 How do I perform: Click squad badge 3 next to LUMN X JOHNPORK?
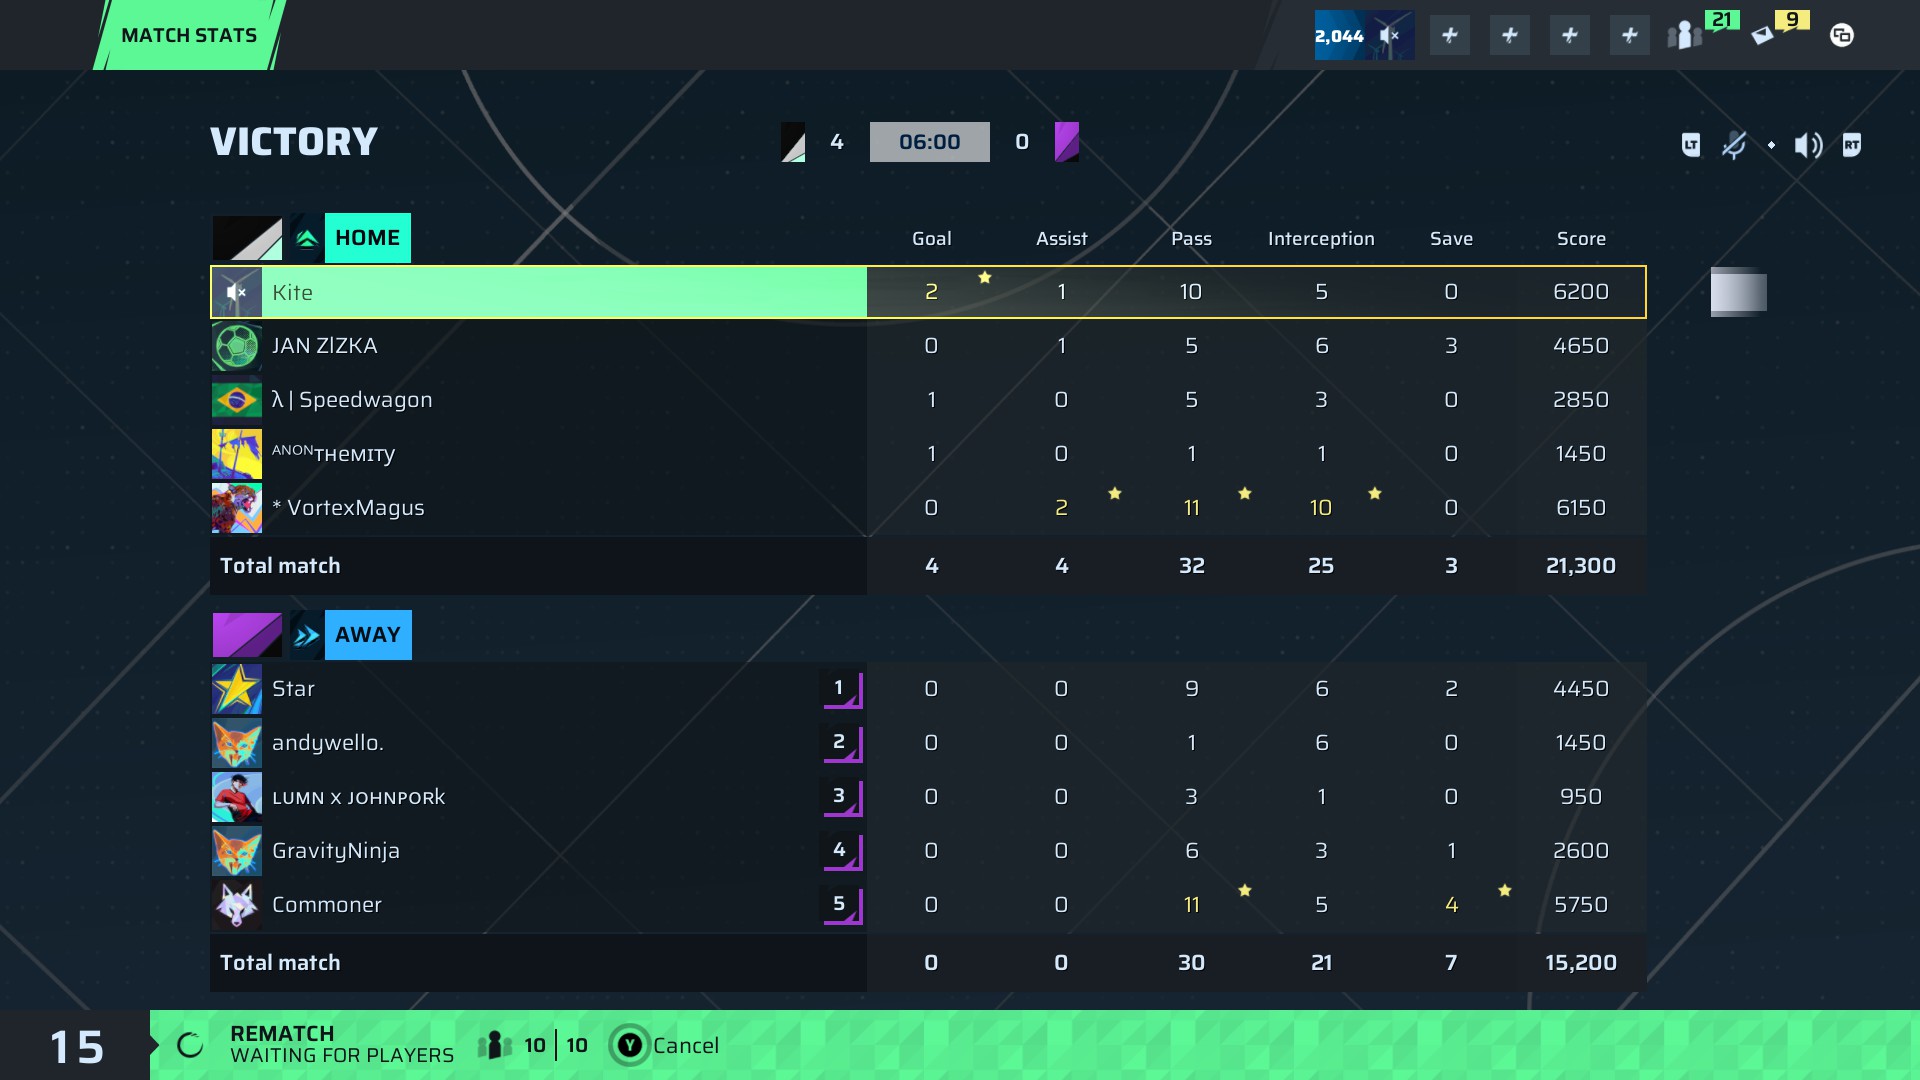[842, 797]
